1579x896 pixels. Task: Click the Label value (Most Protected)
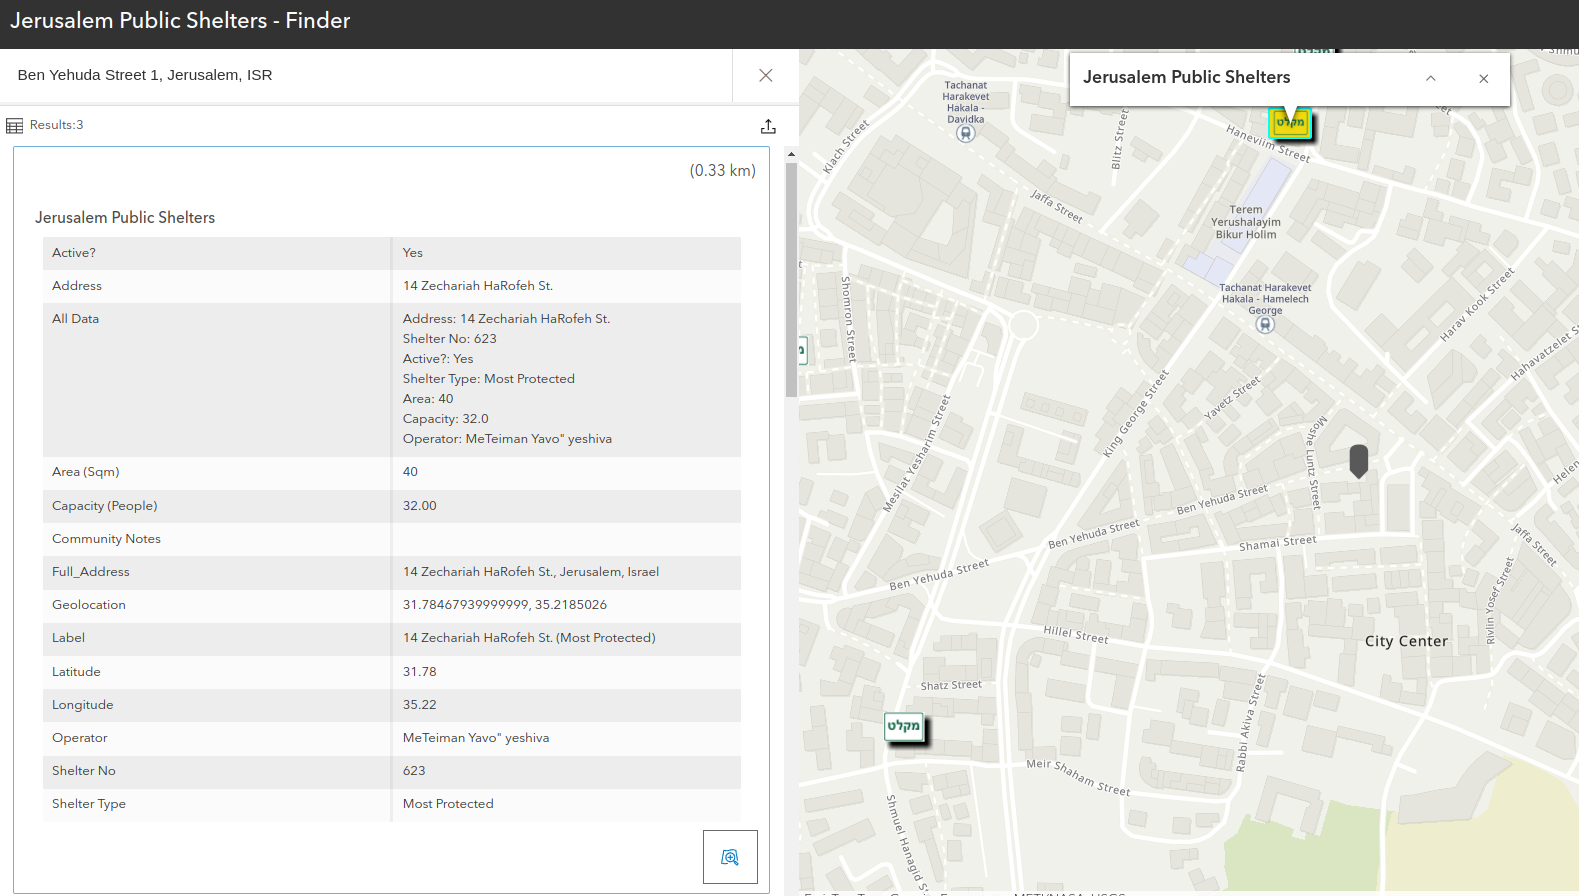click(529, 638)
